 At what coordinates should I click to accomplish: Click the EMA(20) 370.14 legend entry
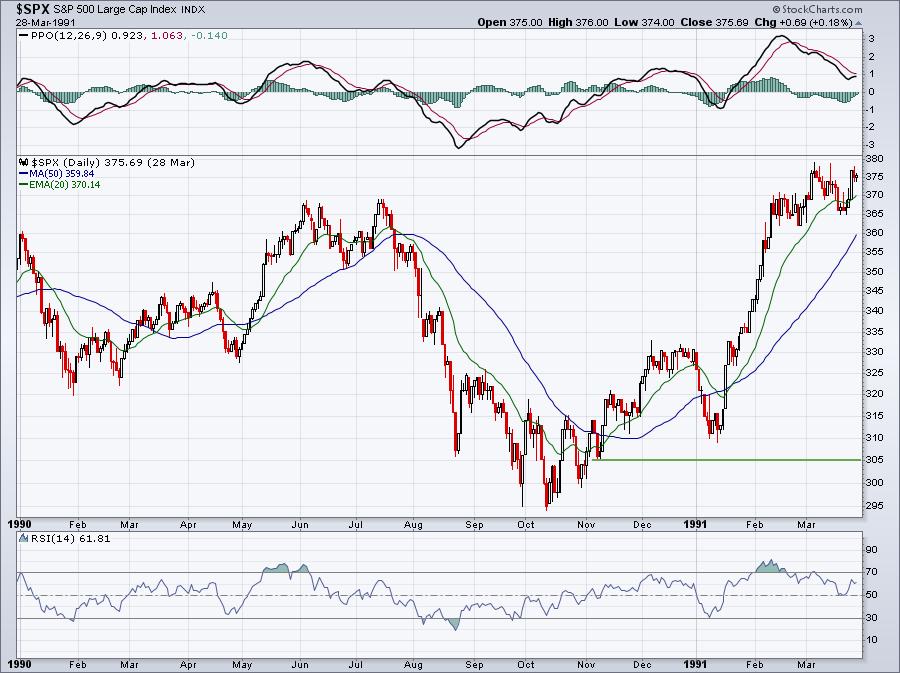click(64, 185)
